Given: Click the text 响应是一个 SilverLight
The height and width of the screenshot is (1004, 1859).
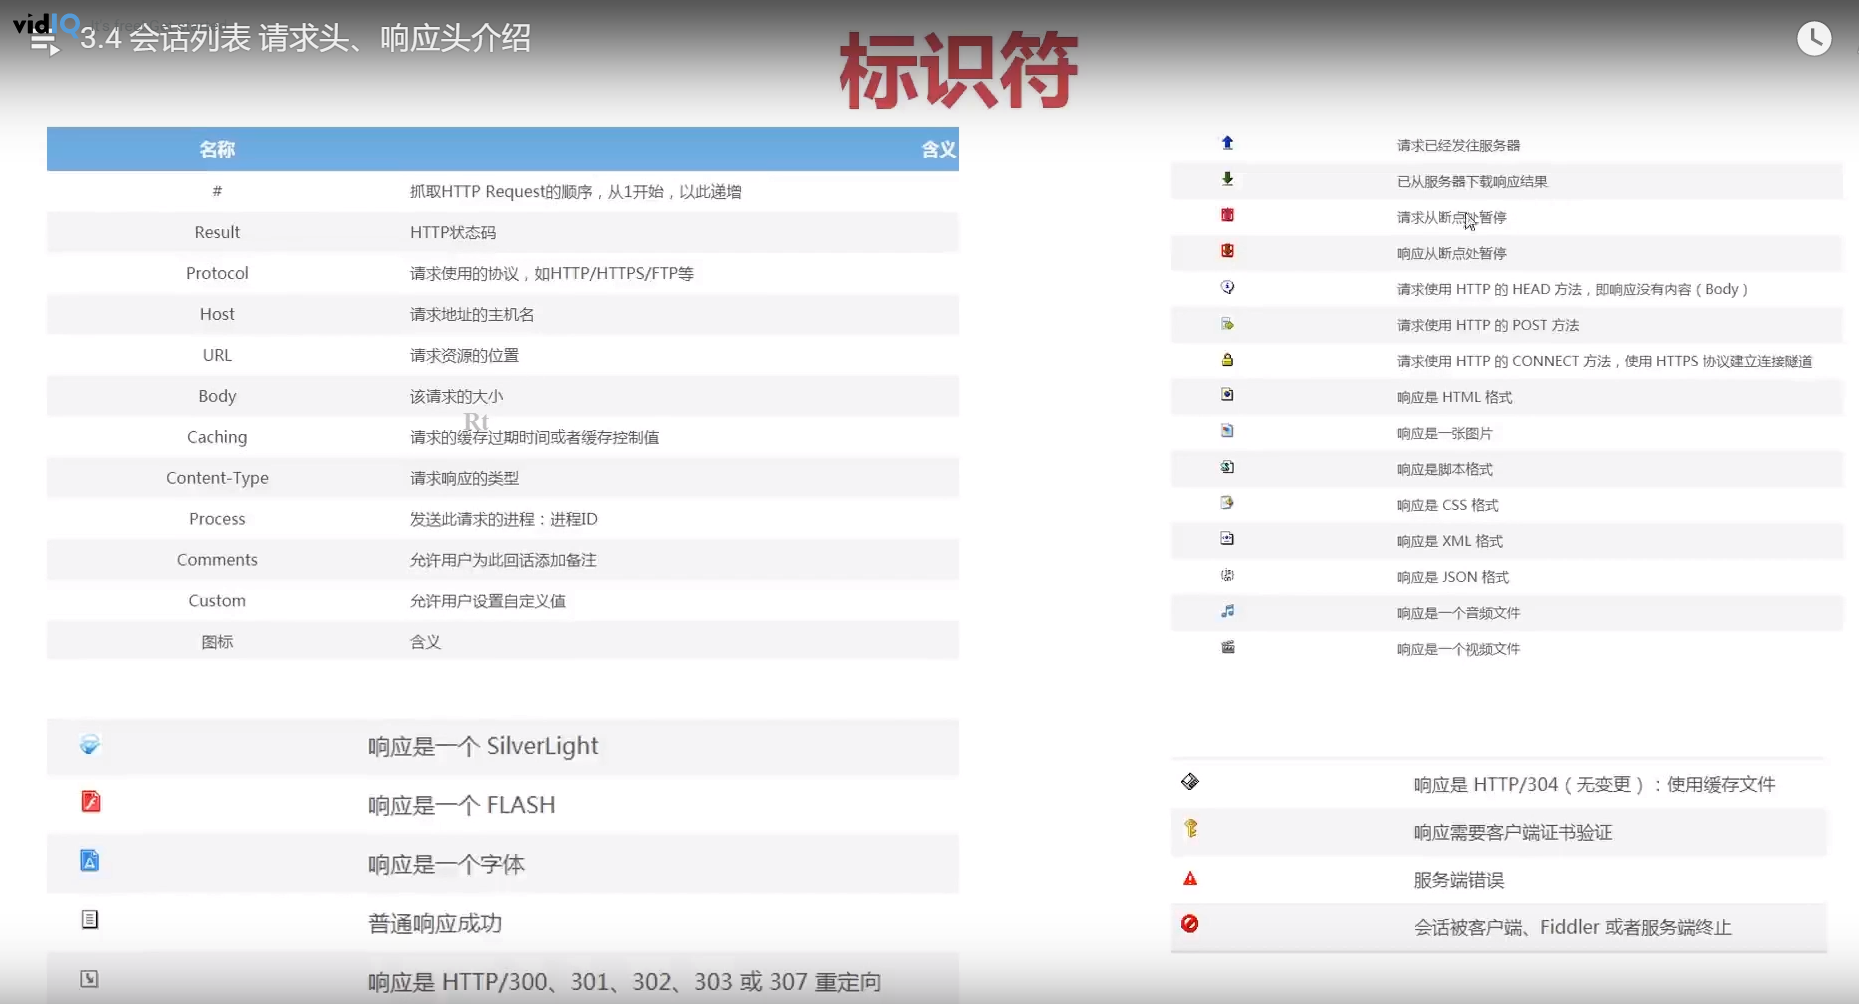Looking at the screenshot, I should tap(483, 746).
